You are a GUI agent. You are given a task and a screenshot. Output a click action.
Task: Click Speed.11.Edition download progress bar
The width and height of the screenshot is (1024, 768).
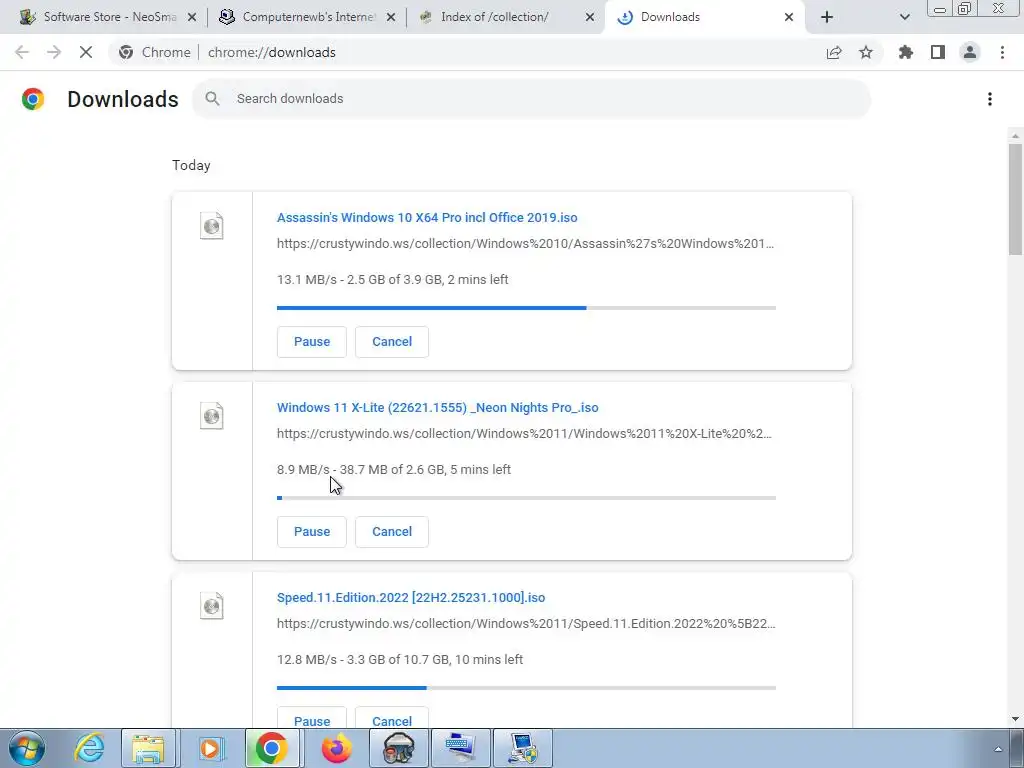(x=526, y=688)
